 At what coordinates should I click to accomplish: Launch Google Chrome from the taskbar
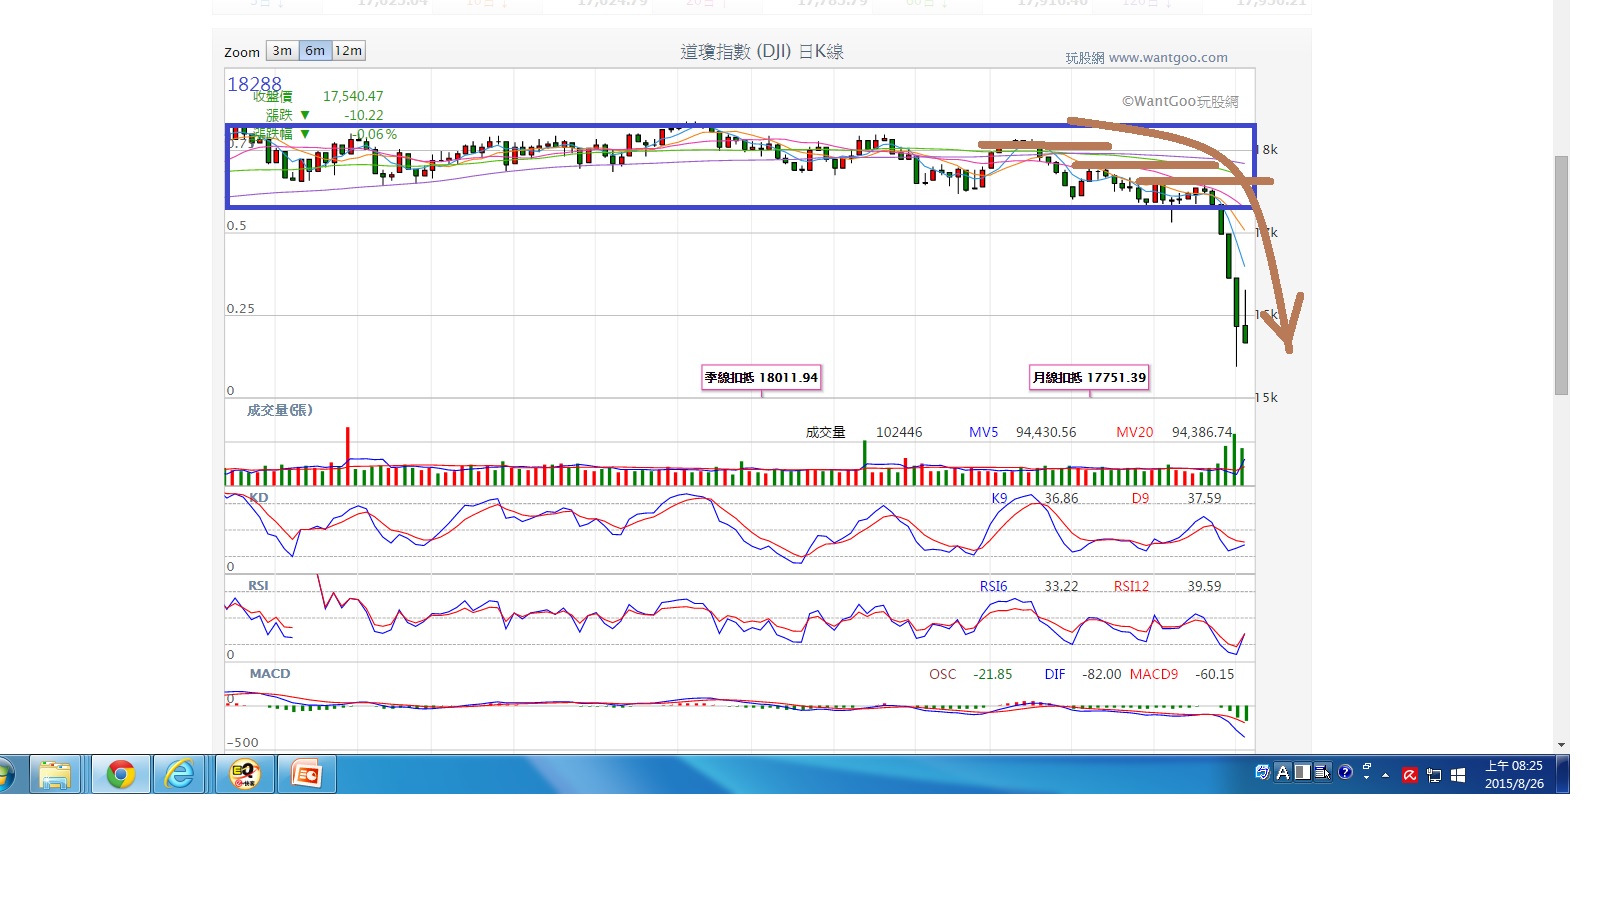[121, 775]
